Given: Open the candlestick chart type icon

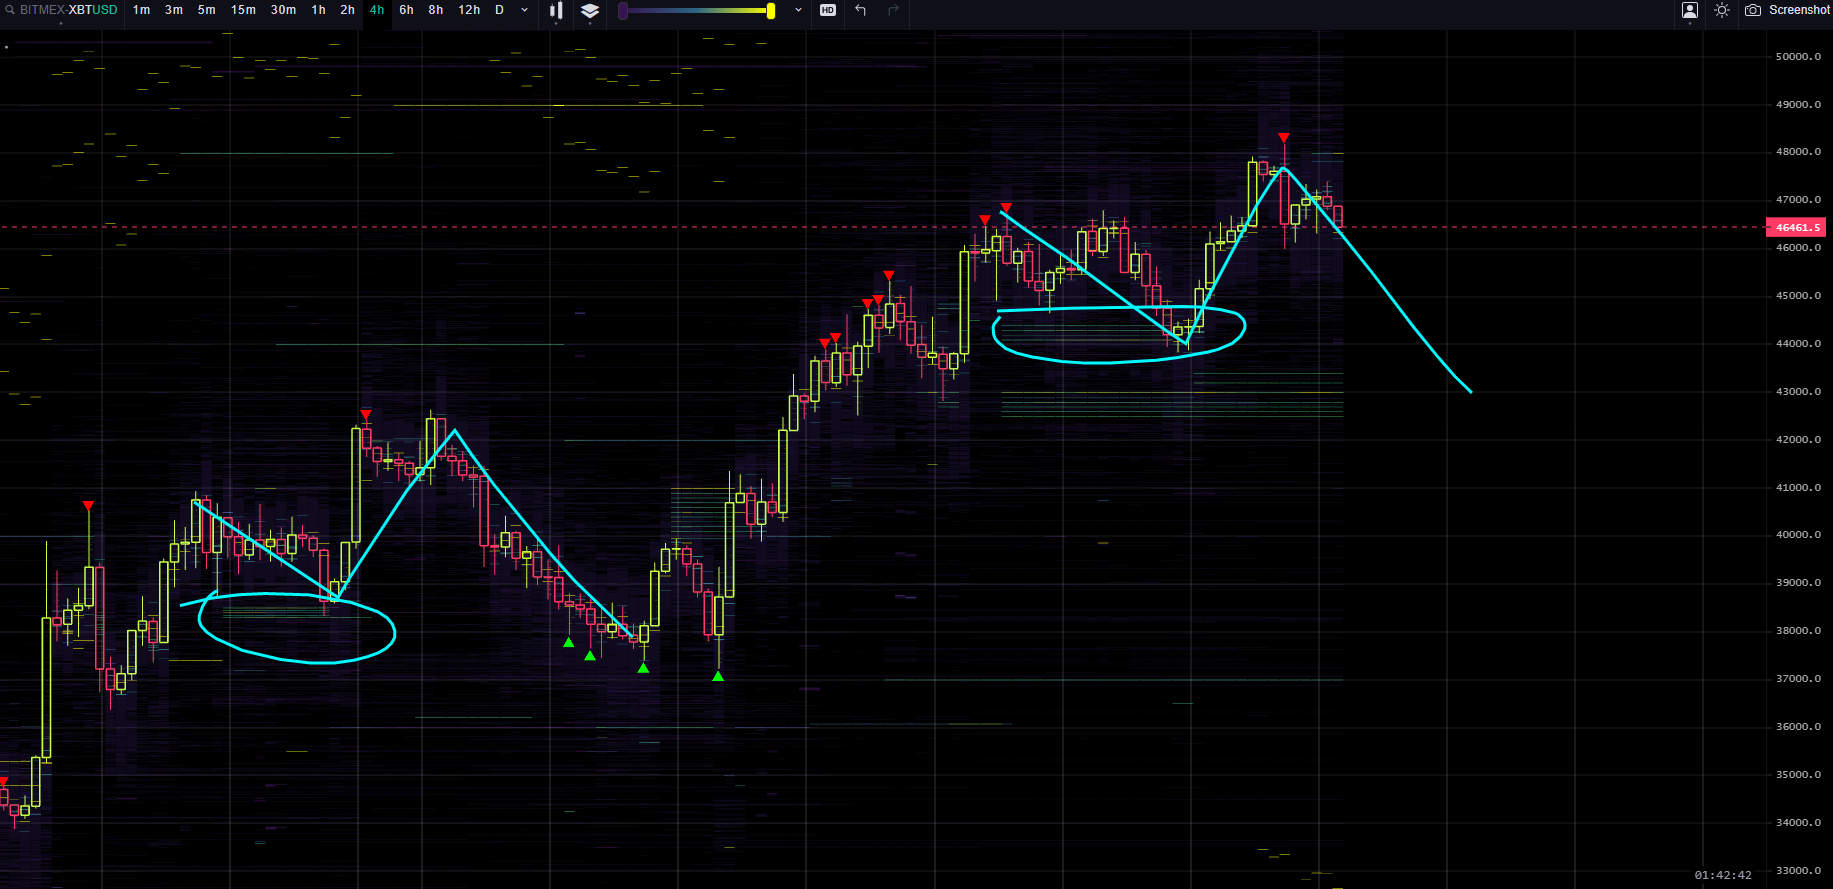Looking at the screenshot, I should click(x=556, y=10).
